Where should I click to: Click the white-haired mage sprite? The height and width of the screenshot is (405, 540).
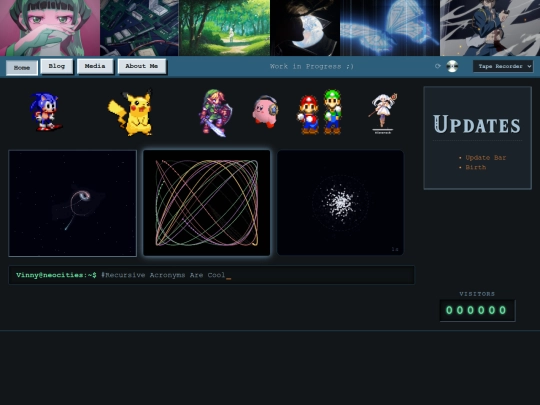383,113
